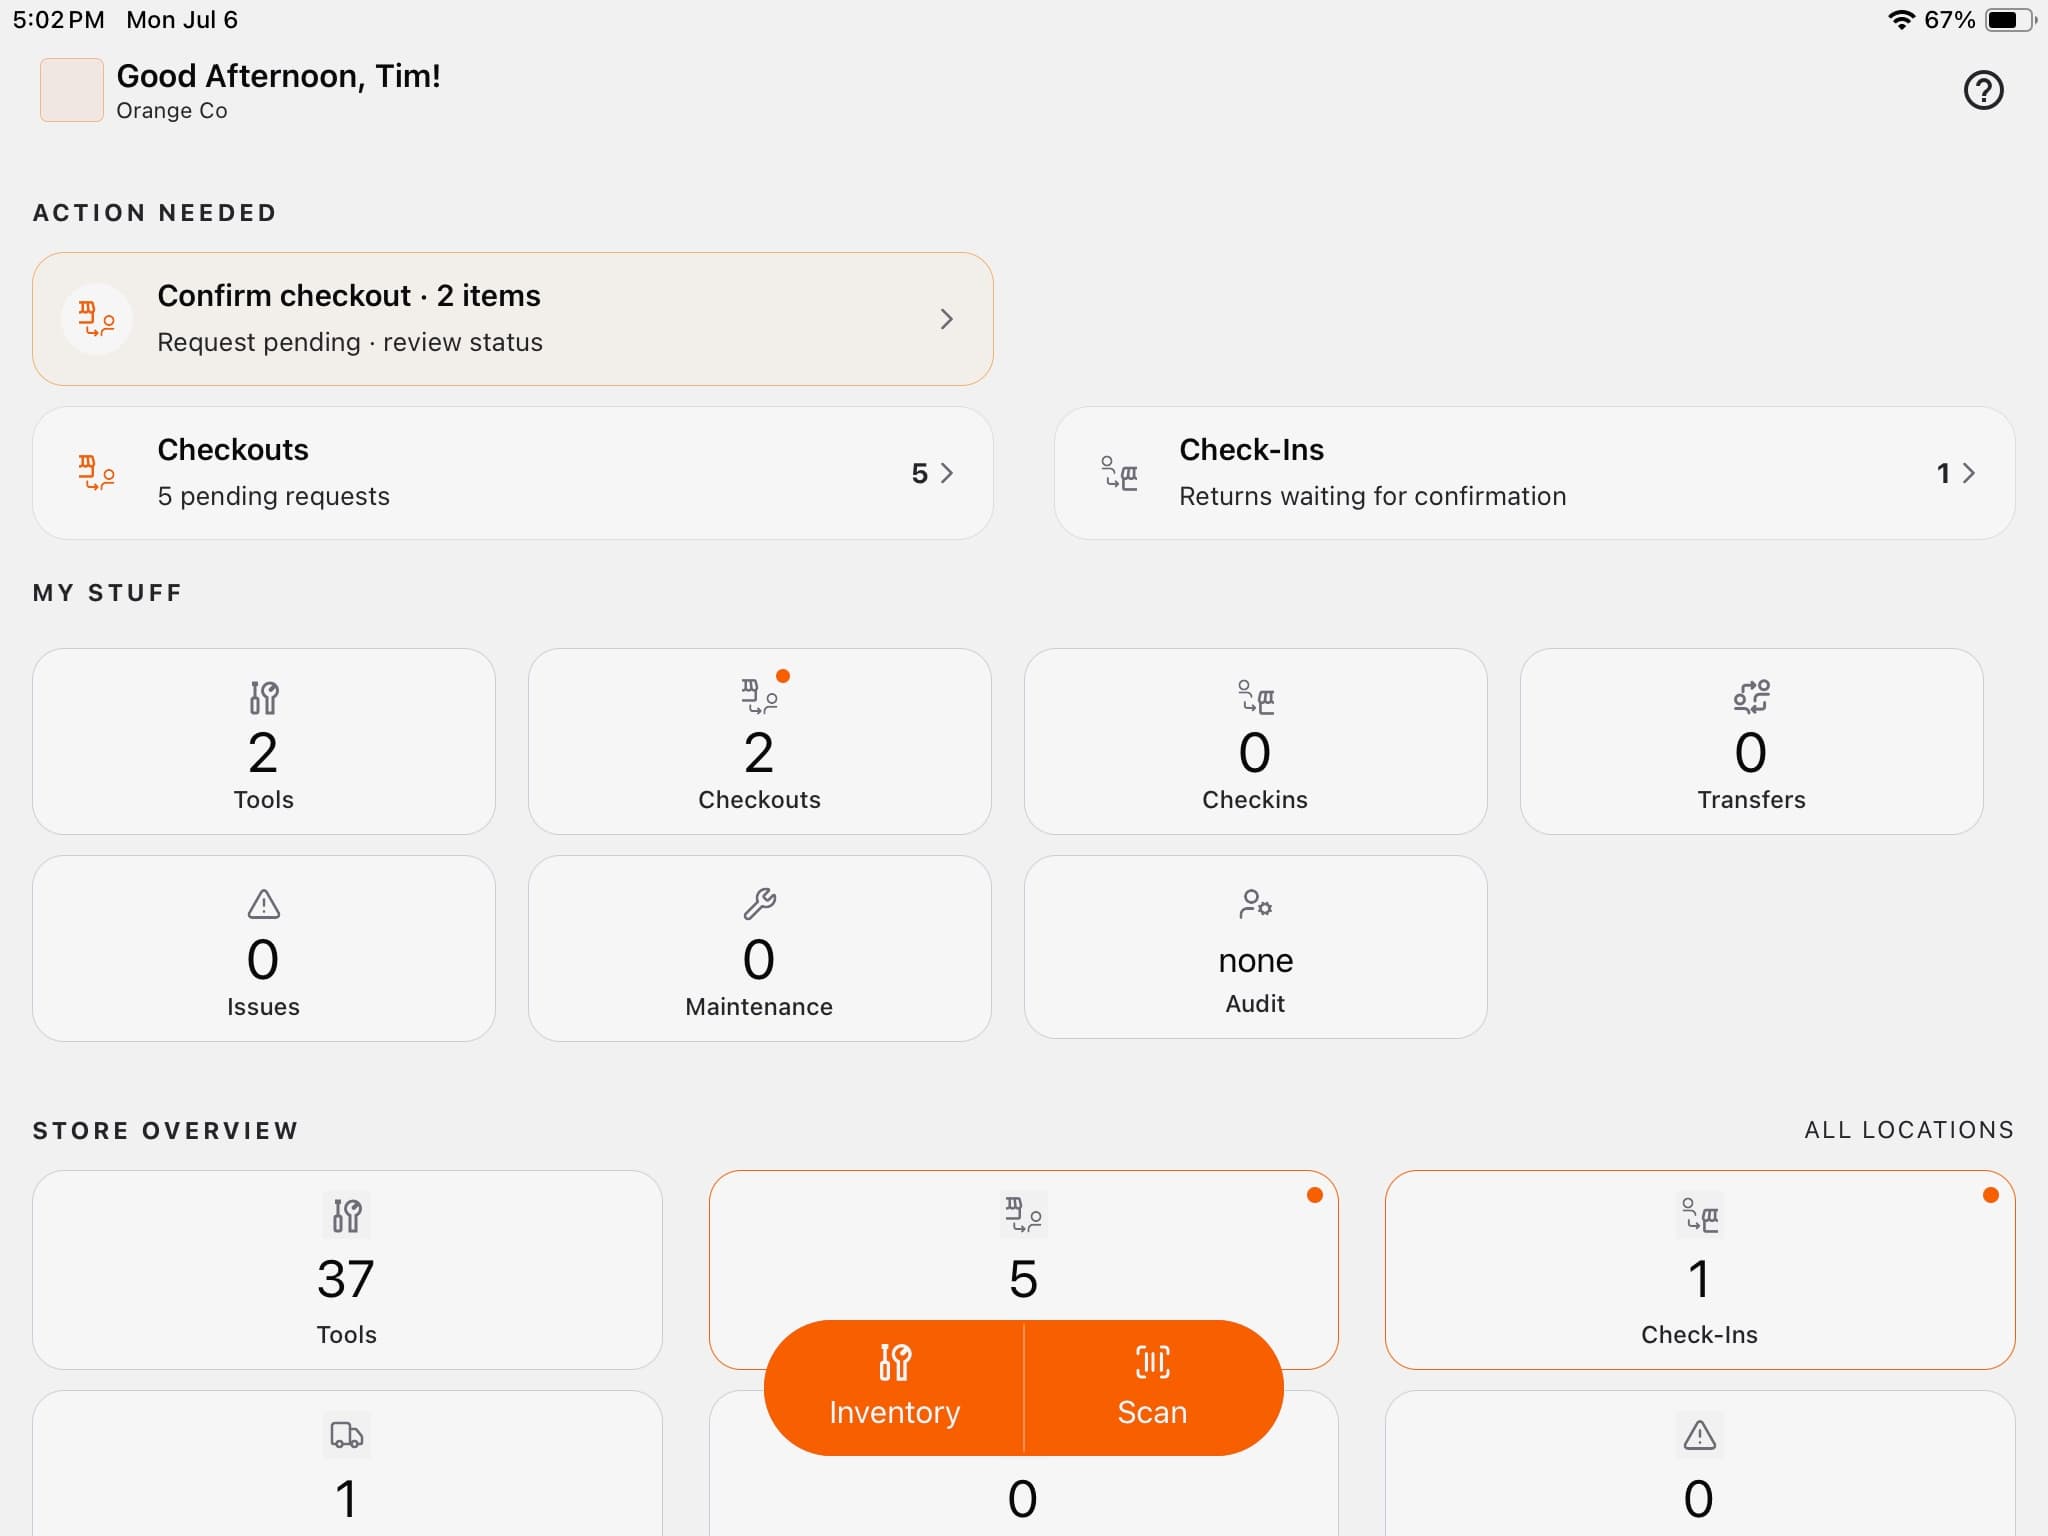Image resolution: width=2048 pixels, height=1536 pixels.
Task: Open My Stuff 2 Checkouts tile
Action: coord(760,741)
